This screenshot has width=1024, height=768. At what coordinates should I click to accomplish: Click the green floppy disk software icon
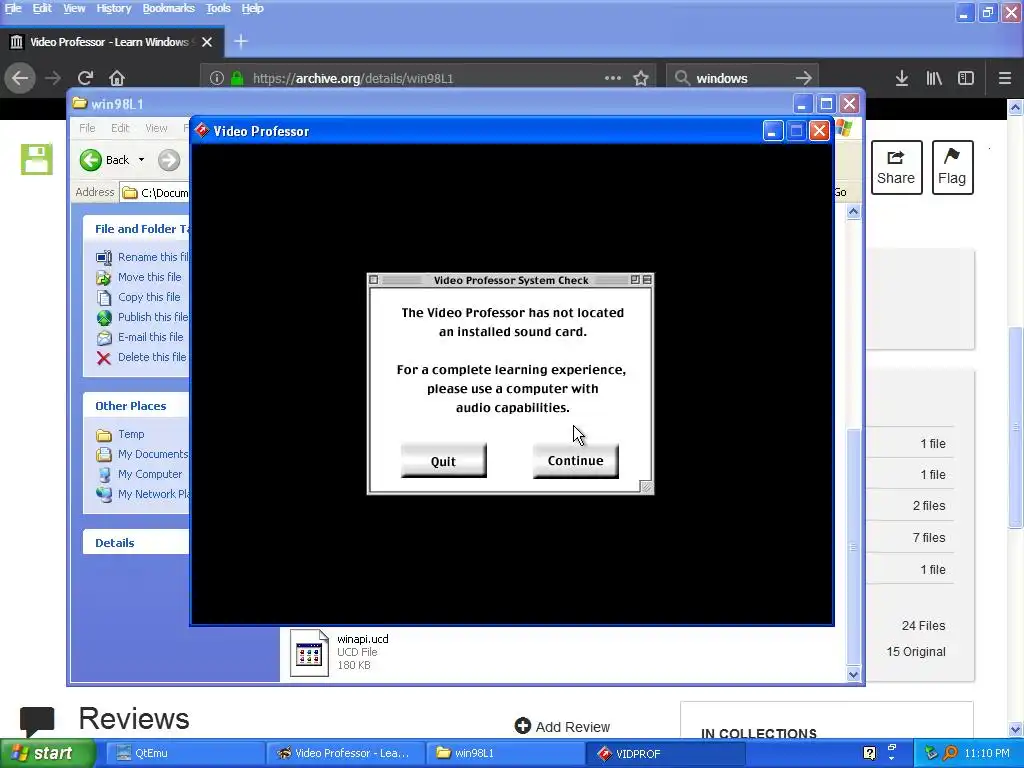click(37, 159)
